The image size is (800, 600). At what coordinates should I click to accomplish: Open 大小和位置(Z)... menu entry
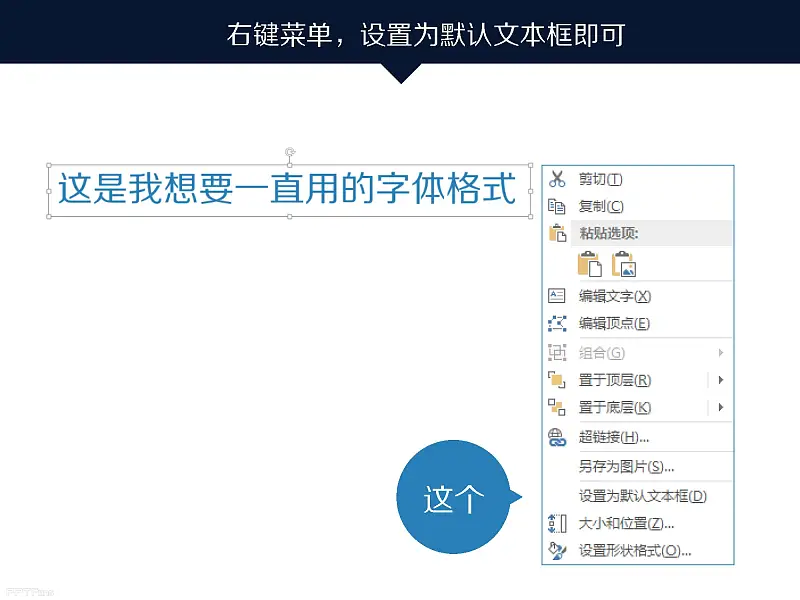point(638,523)
